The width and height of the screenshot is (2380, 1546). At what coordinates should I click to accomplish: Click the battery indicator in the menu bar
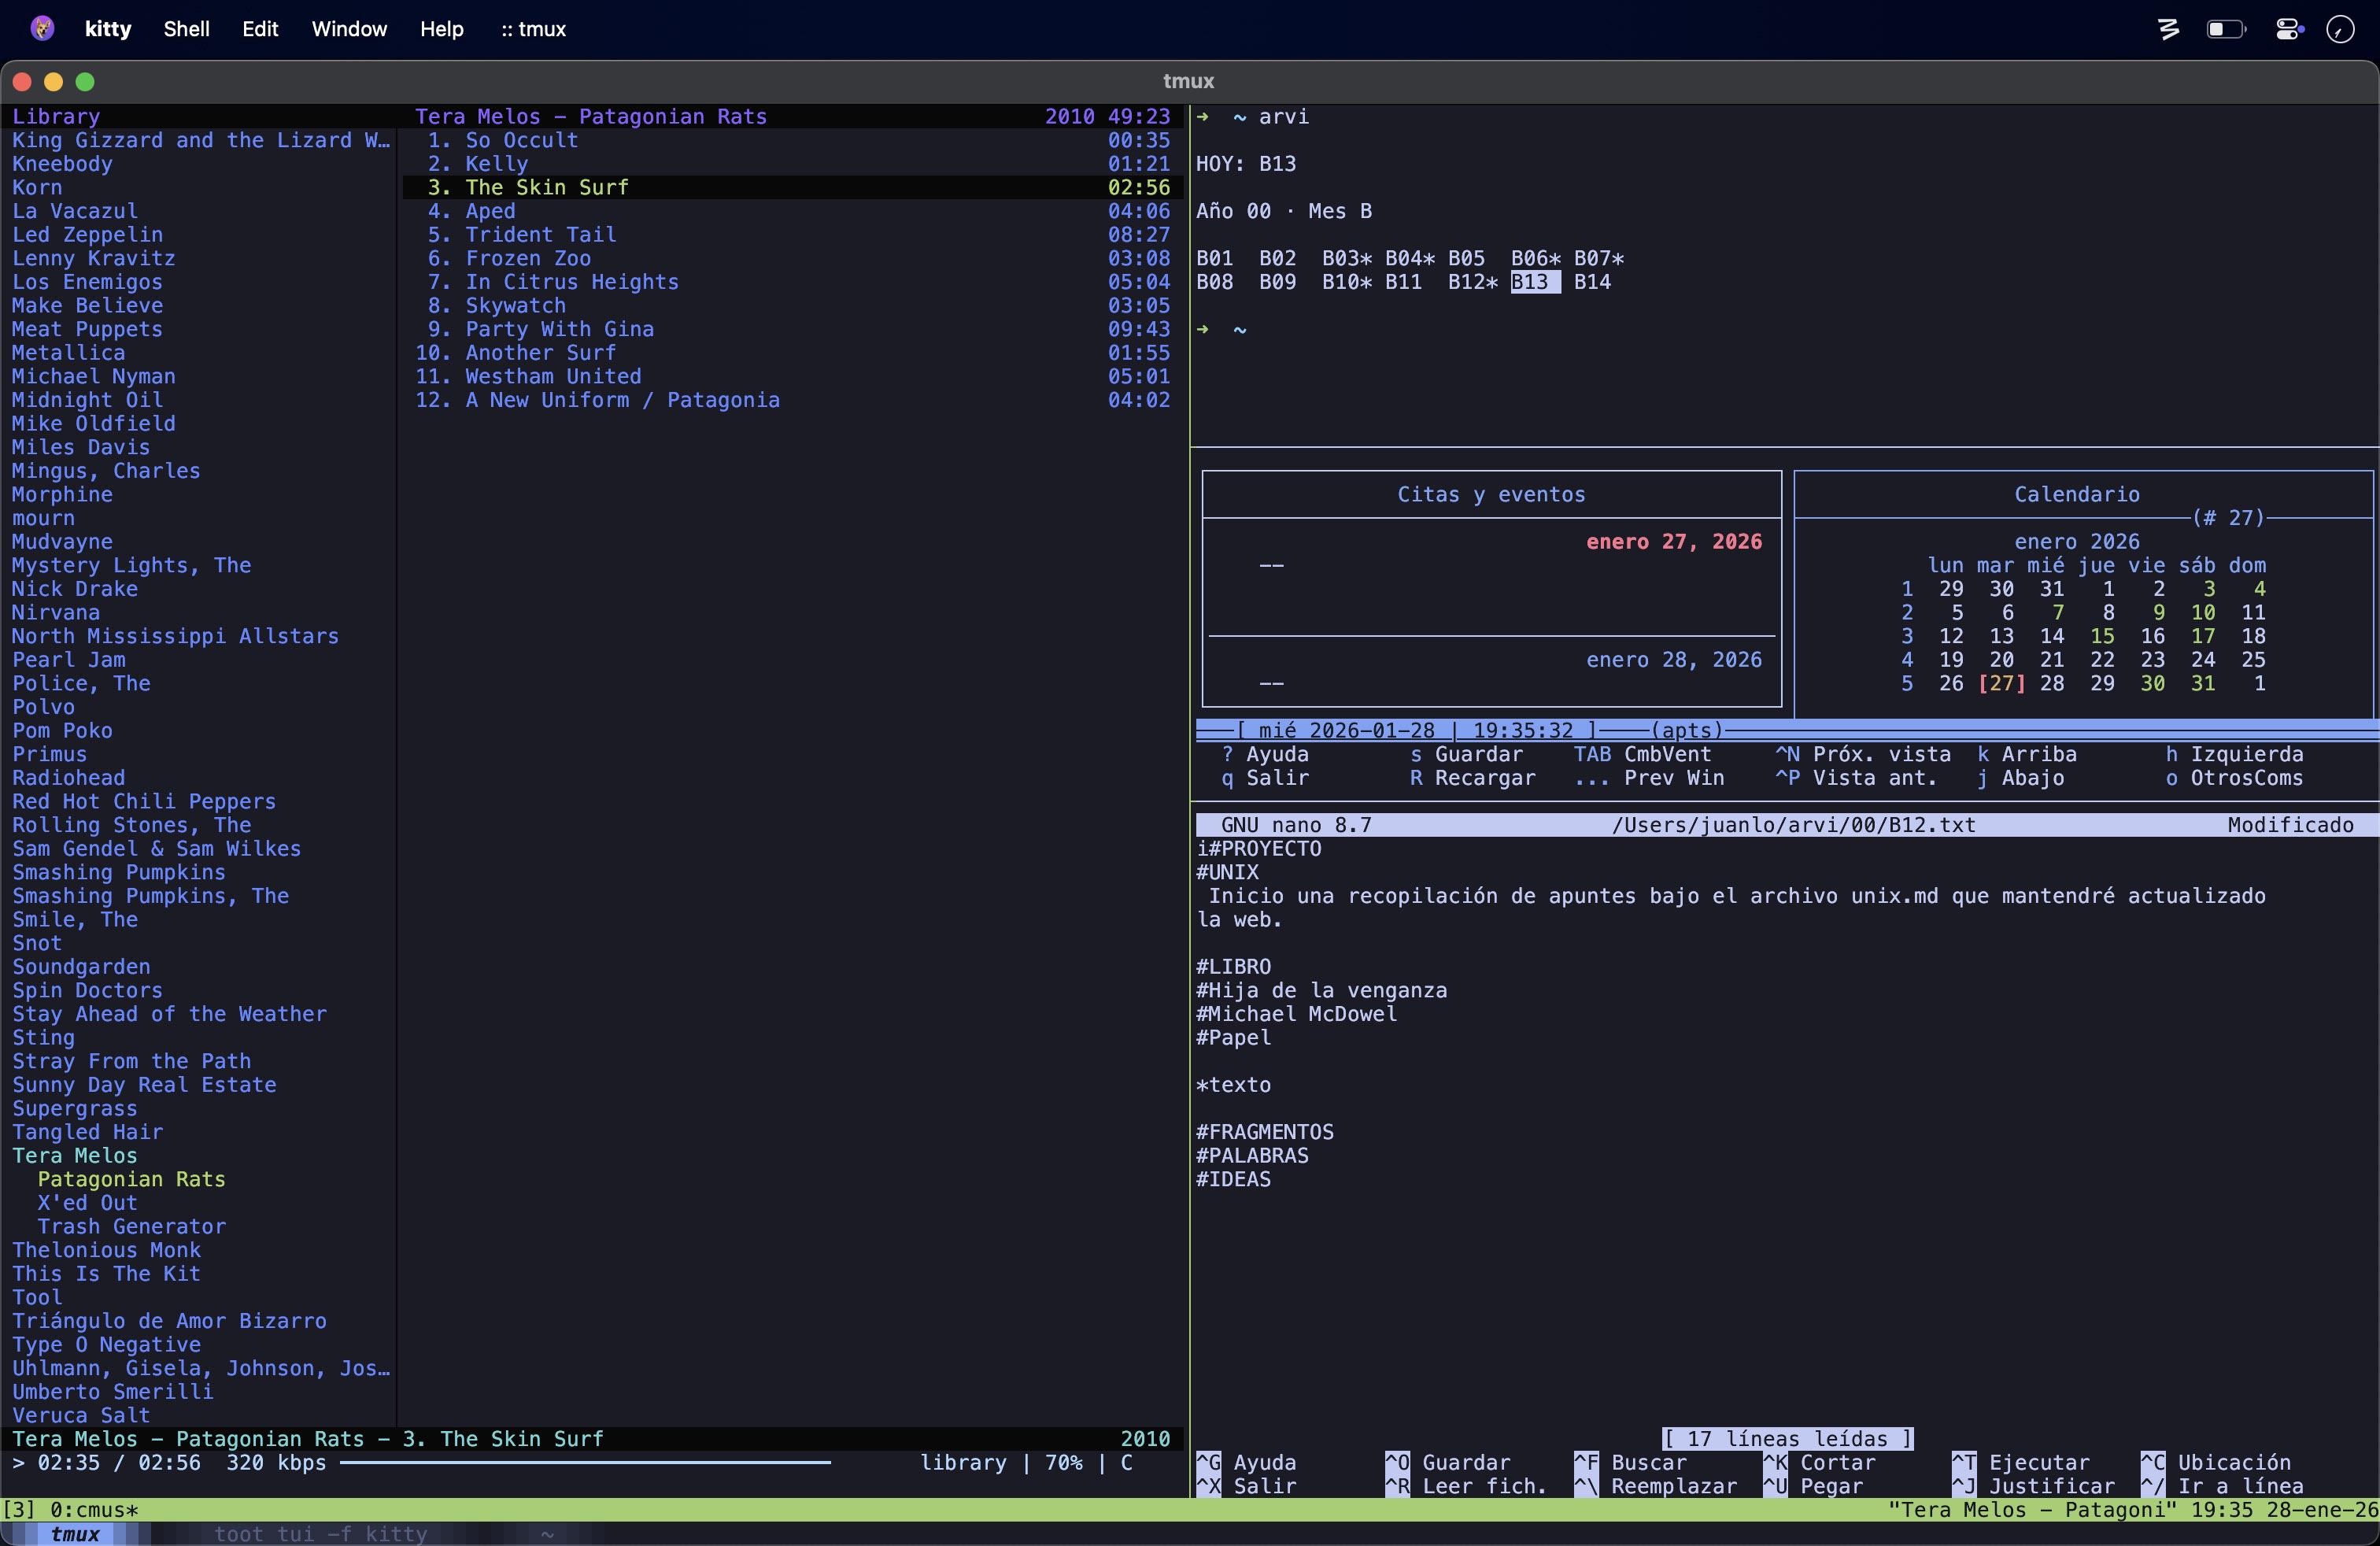point(2226,29)
